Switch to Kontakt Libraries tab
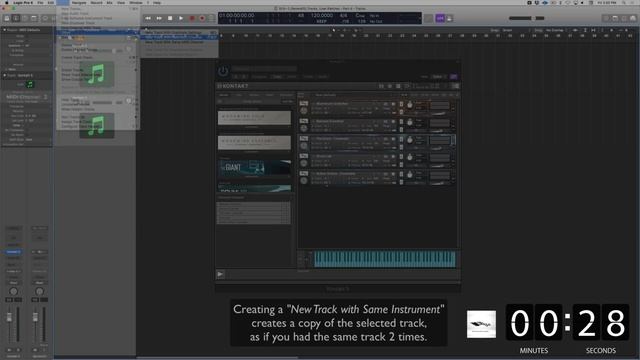Image resolution: width=640 pixels, height=360 pixels. (224, 95)
